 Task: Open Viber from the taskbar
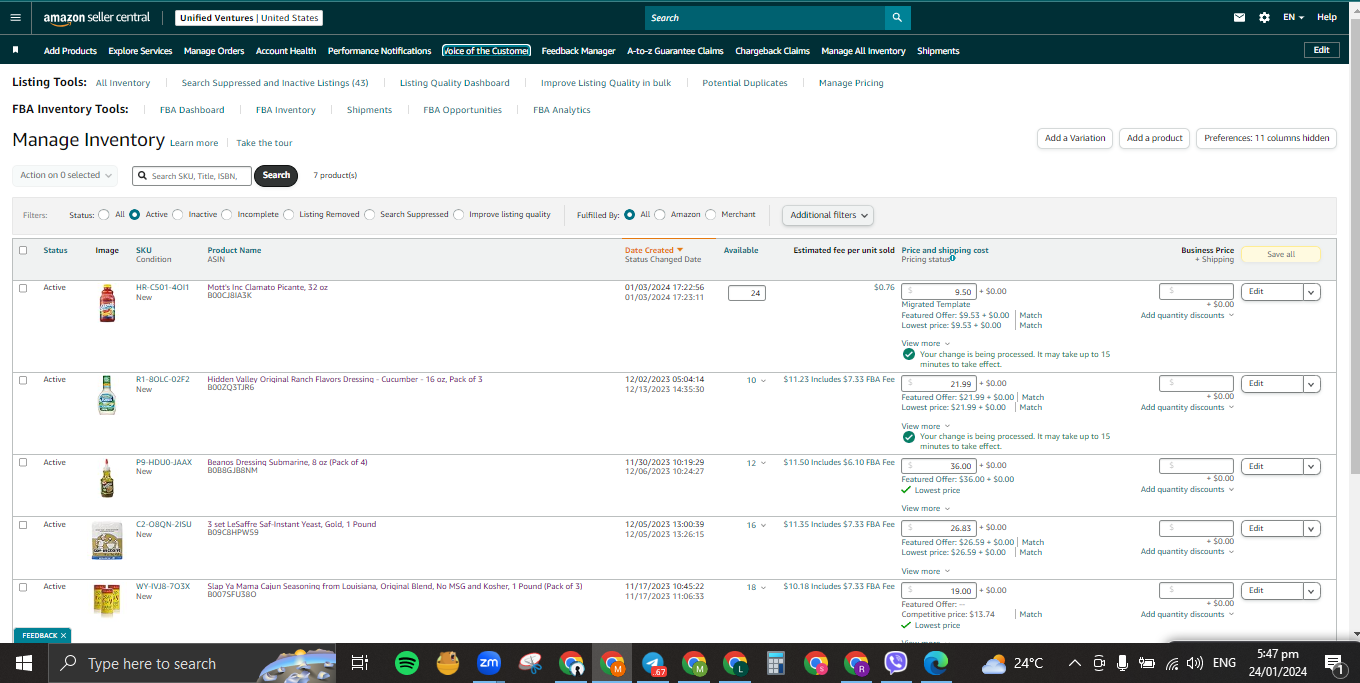click(x=896, y=663)
